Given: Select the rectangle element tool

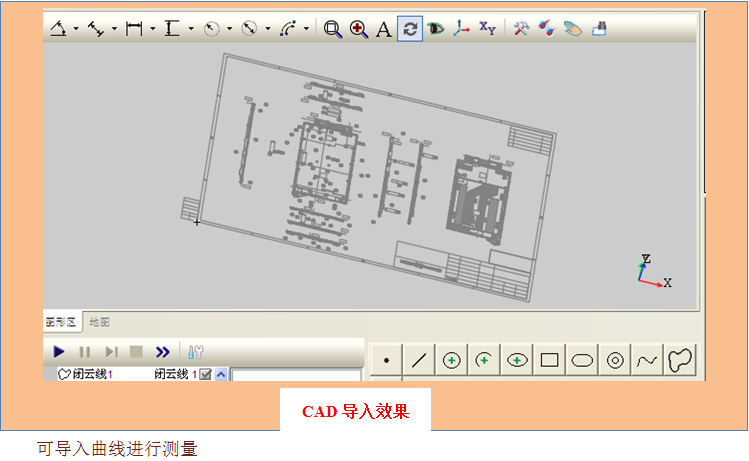Looking at the screenshot, I should [x=549, y=360].
